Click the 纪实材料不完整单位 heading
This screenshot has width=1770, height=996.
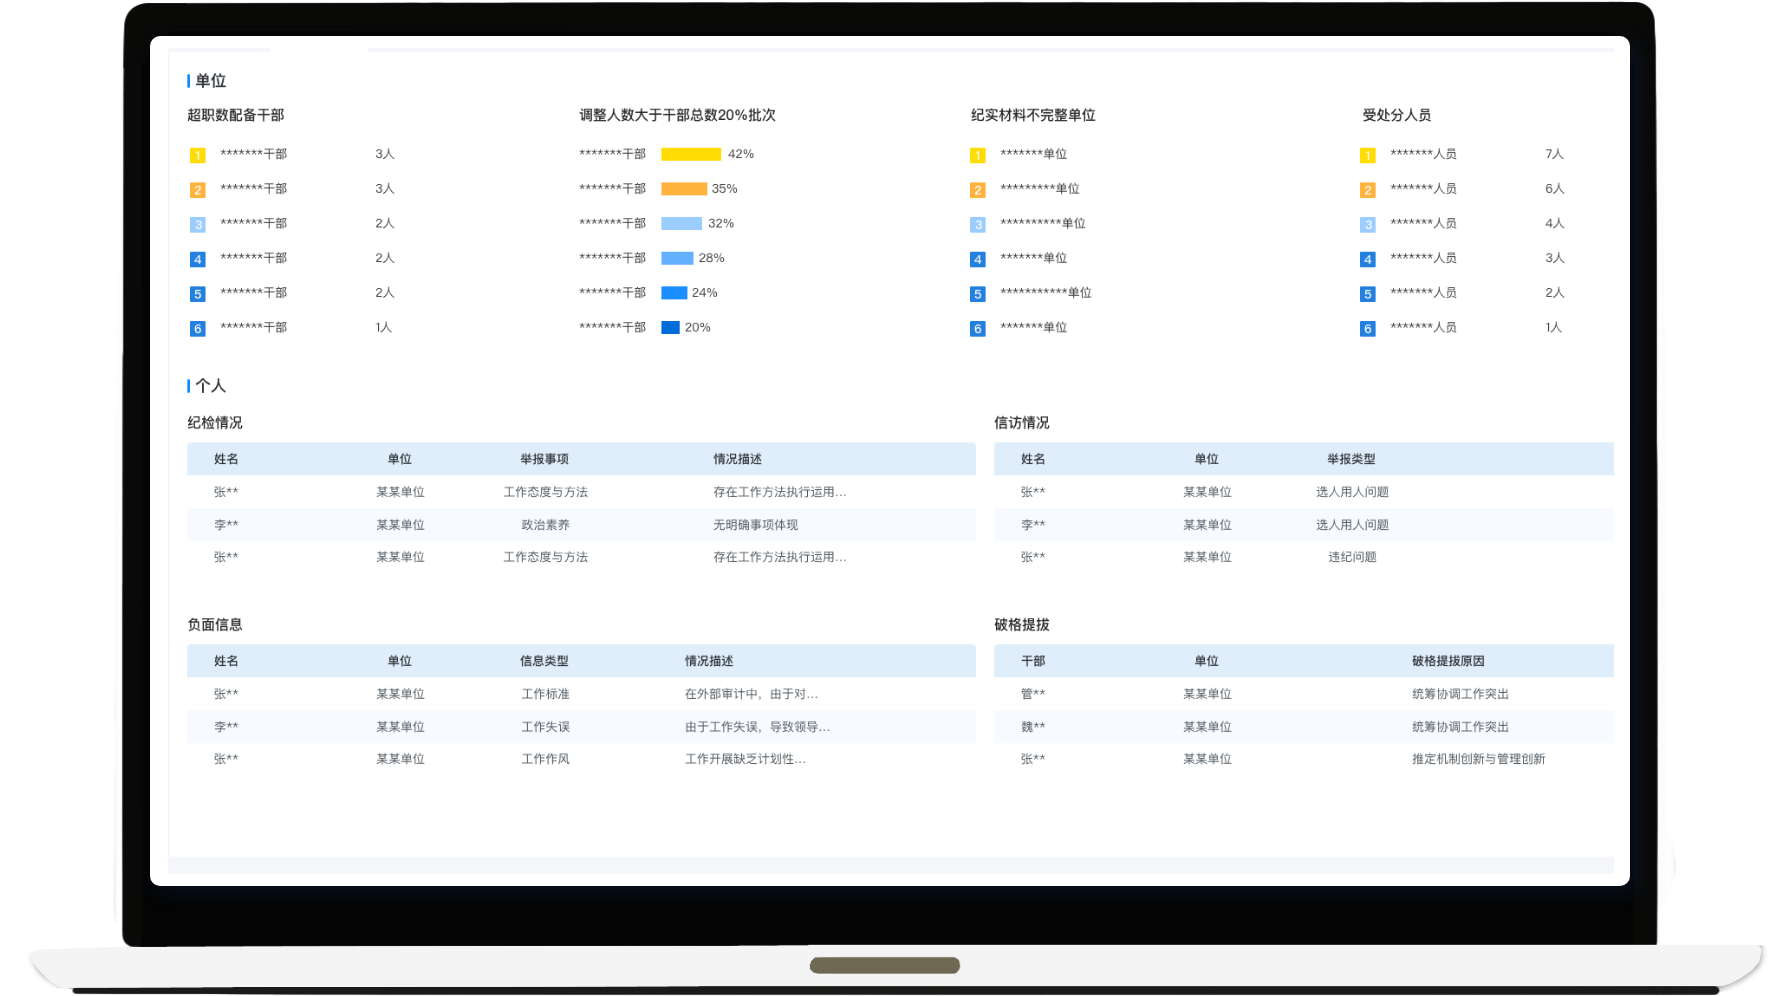(1032, 115)
